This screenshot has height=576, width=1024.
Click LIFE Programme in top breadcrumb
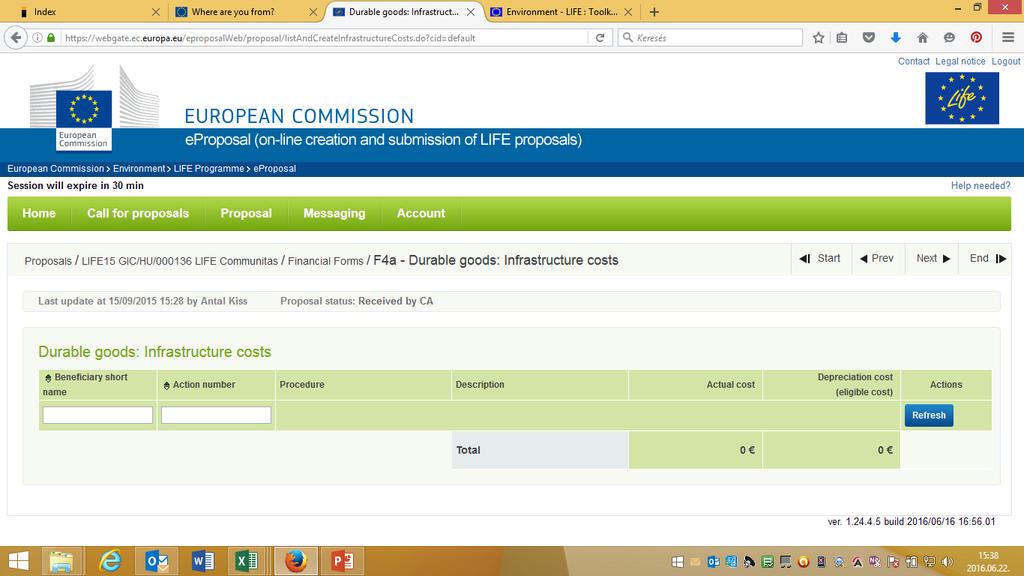[x=209, y=168]
